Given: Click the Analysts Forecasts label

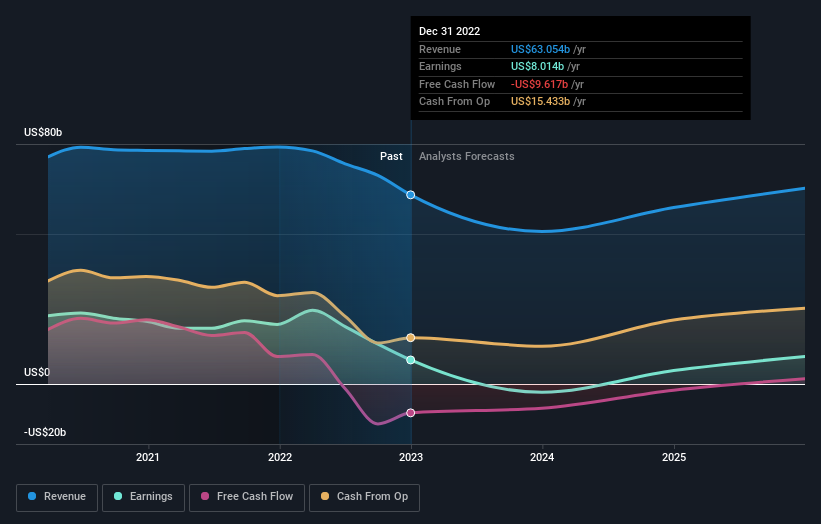Looking at the screenshot, I should [467, 156].
